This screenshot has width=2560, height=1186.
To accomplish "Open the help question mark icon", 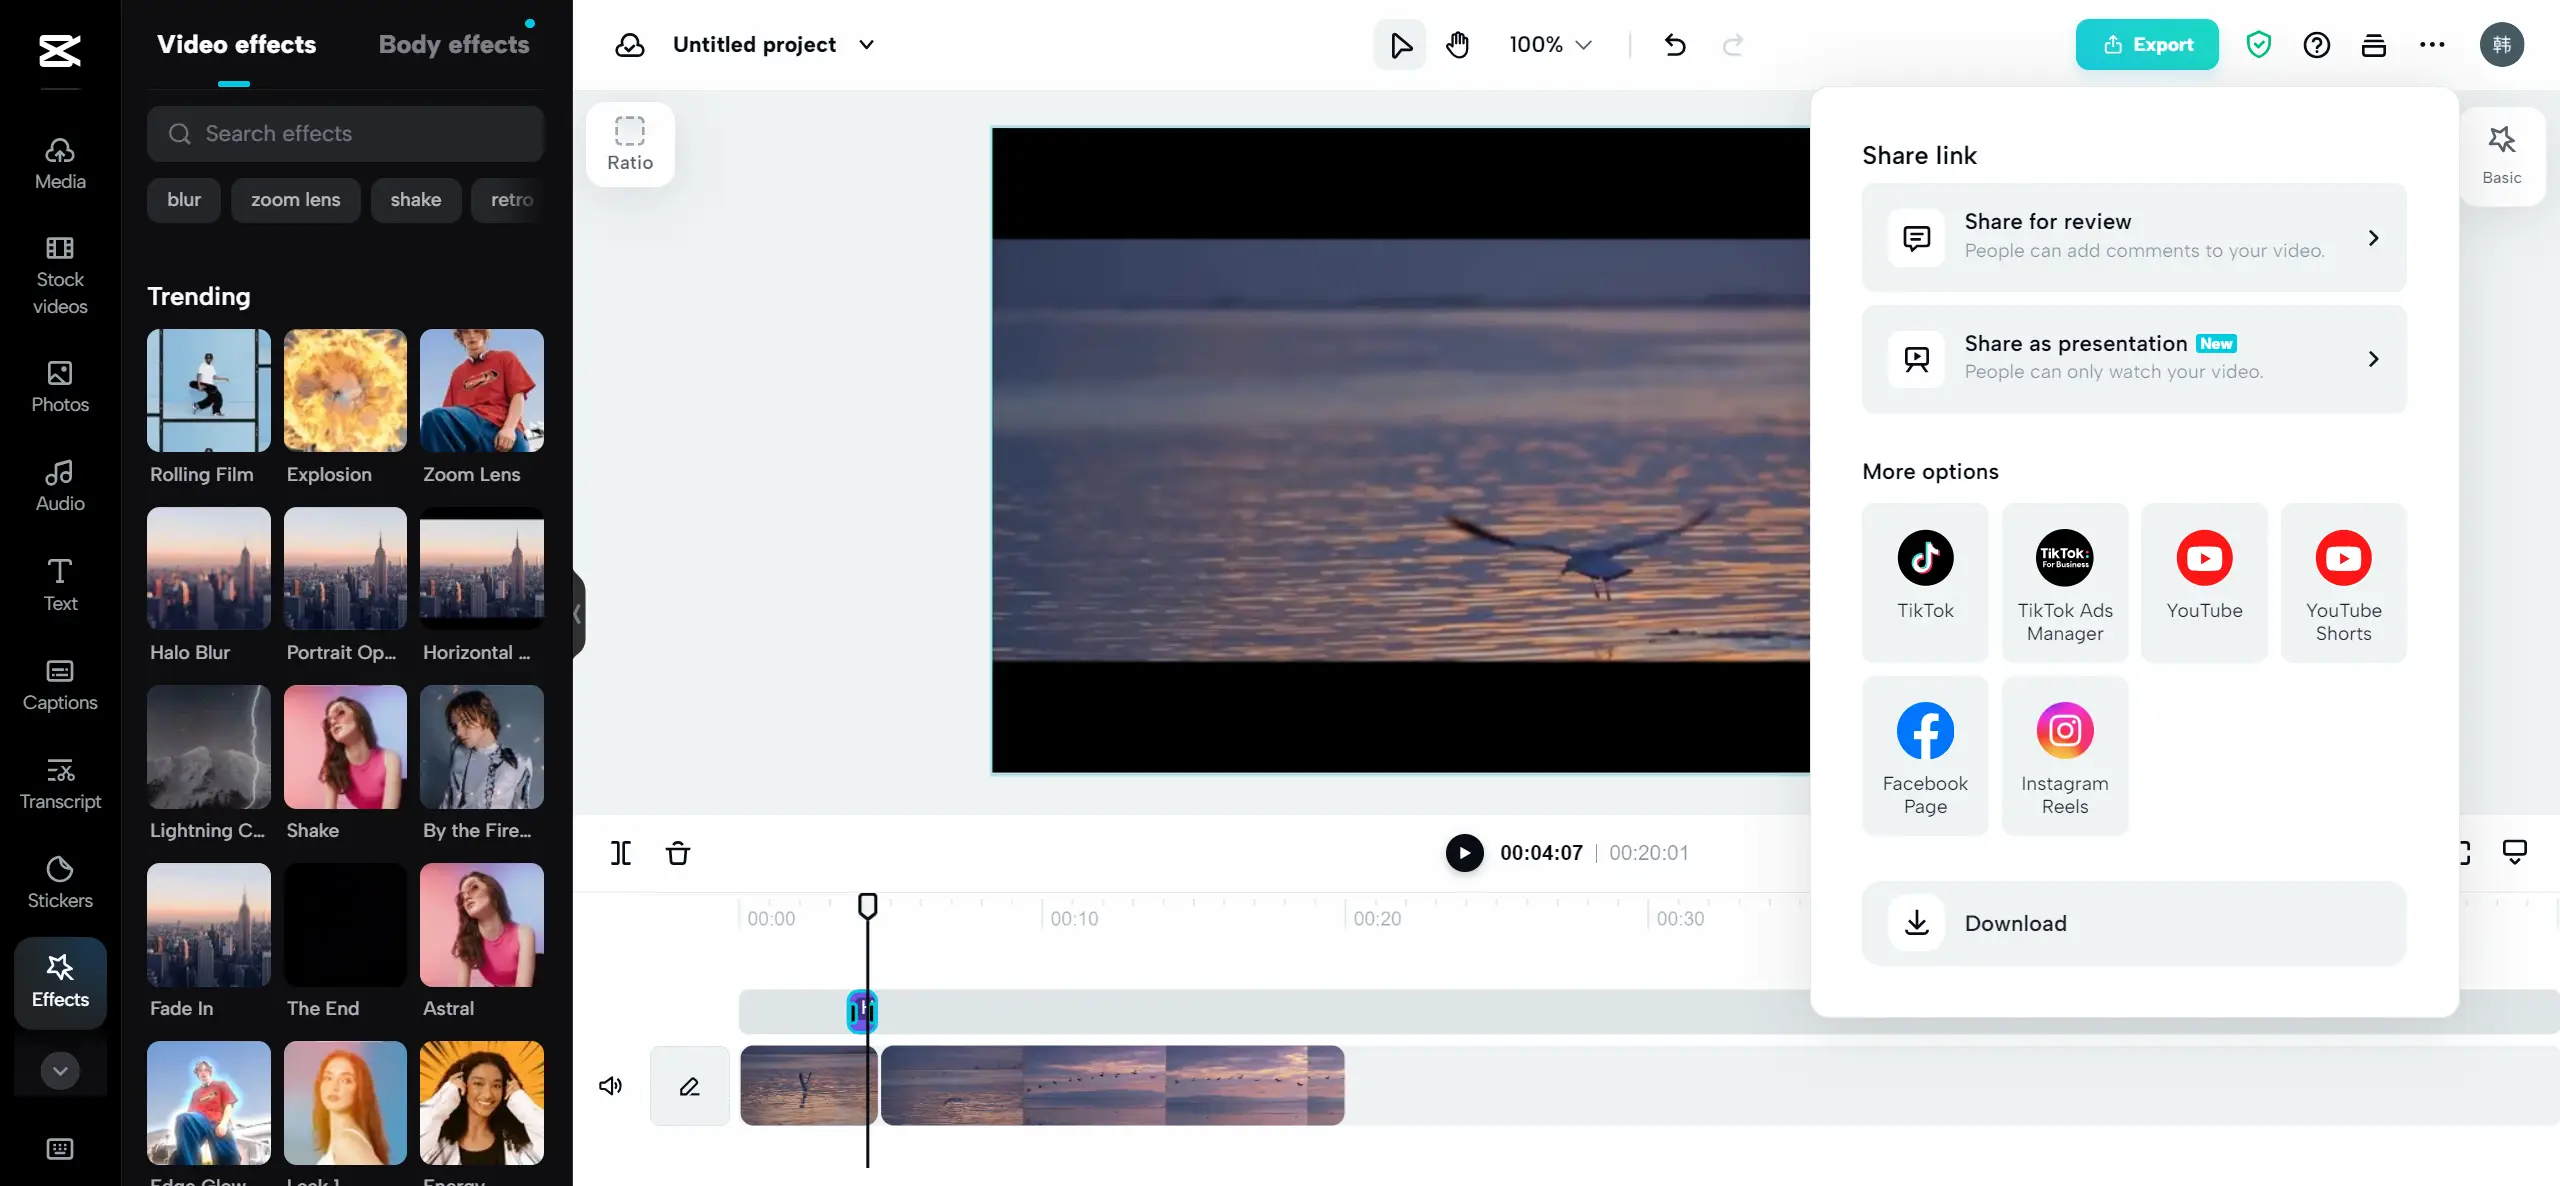I will point(2316,45).
